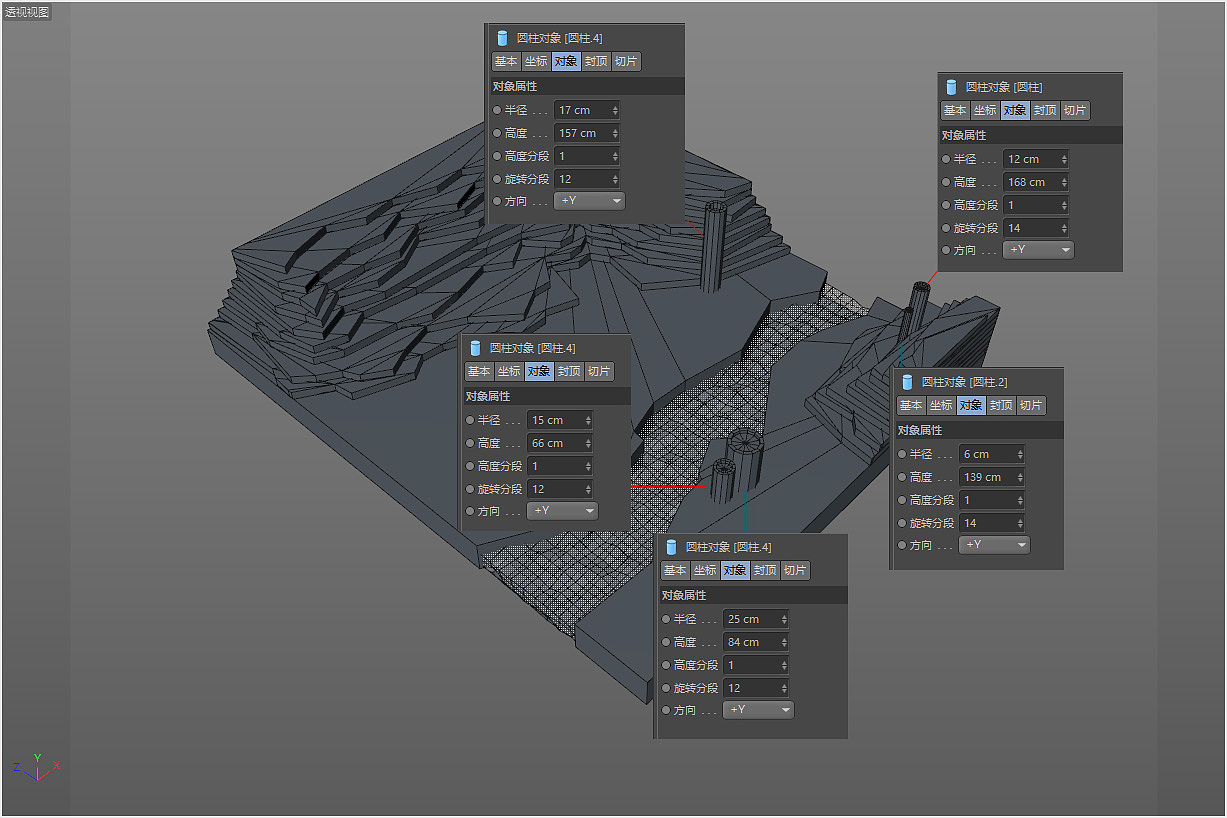Toggle 方向 keyframe dot in the 15 cm radius panel

click(x=470, y=511)
